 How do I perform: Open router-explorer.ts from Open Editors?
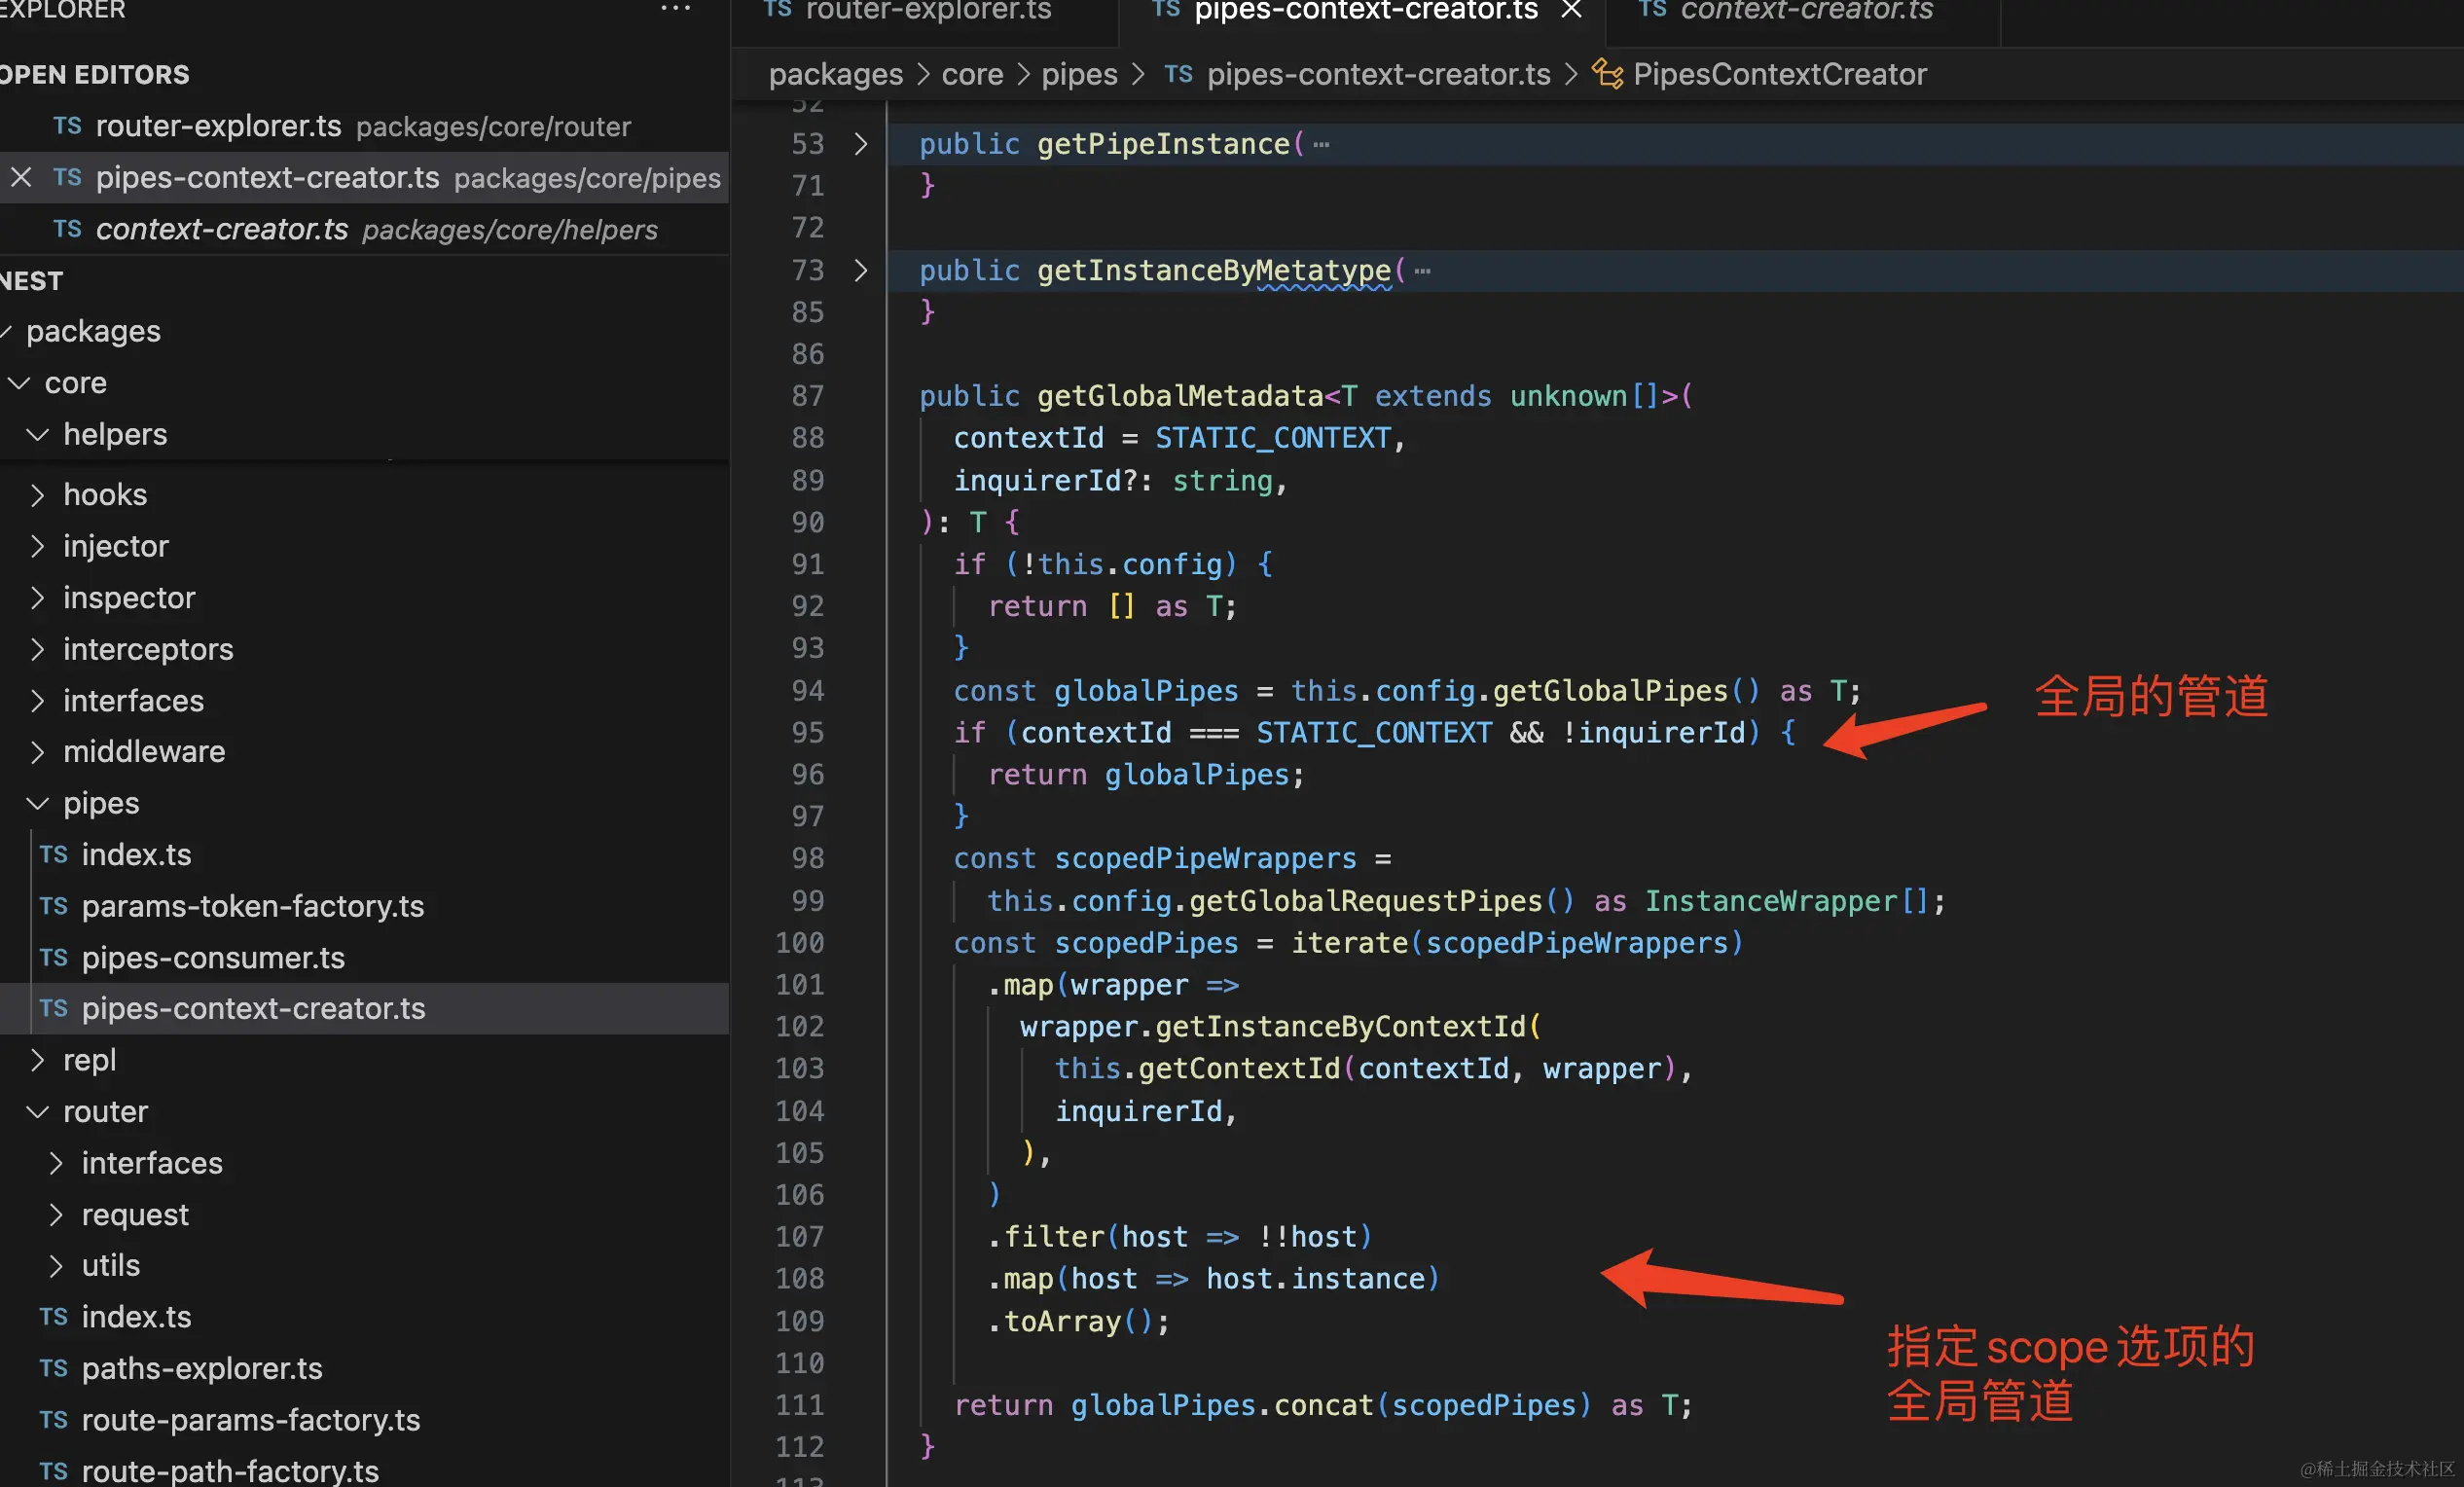coord(364,126)
